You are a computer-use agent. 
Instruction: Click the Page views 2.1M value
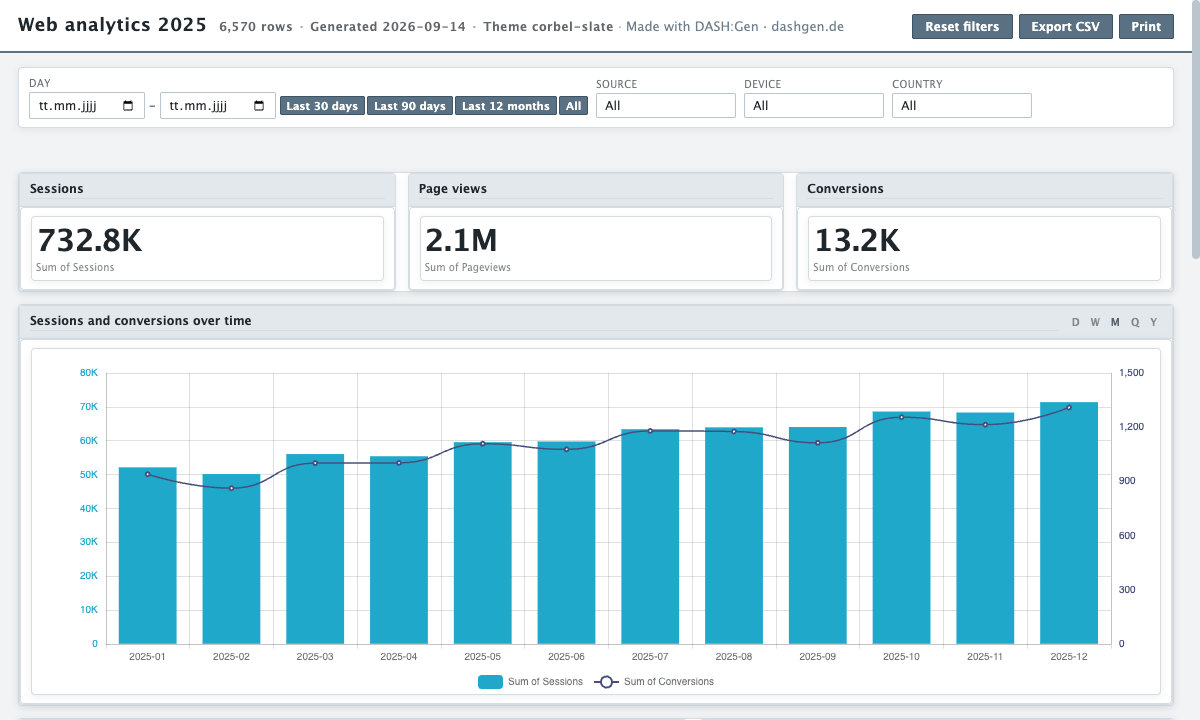461,241
